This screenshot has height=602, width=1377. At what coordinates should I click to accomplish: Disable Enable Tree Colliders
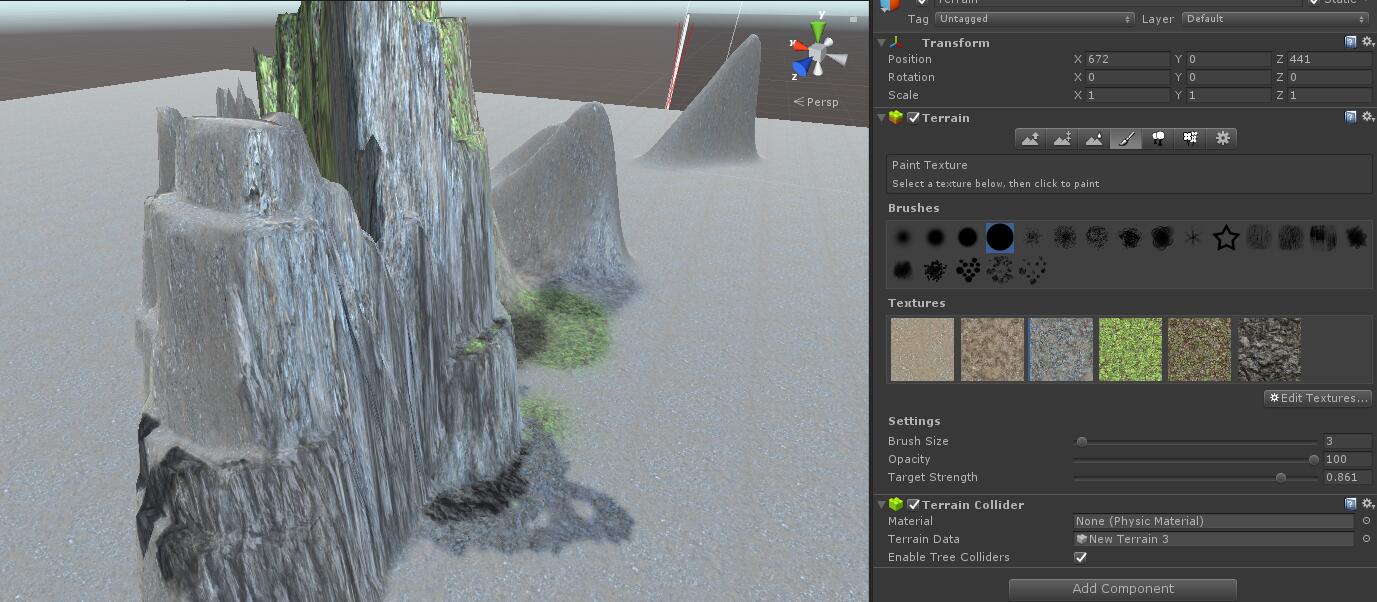1080,557
